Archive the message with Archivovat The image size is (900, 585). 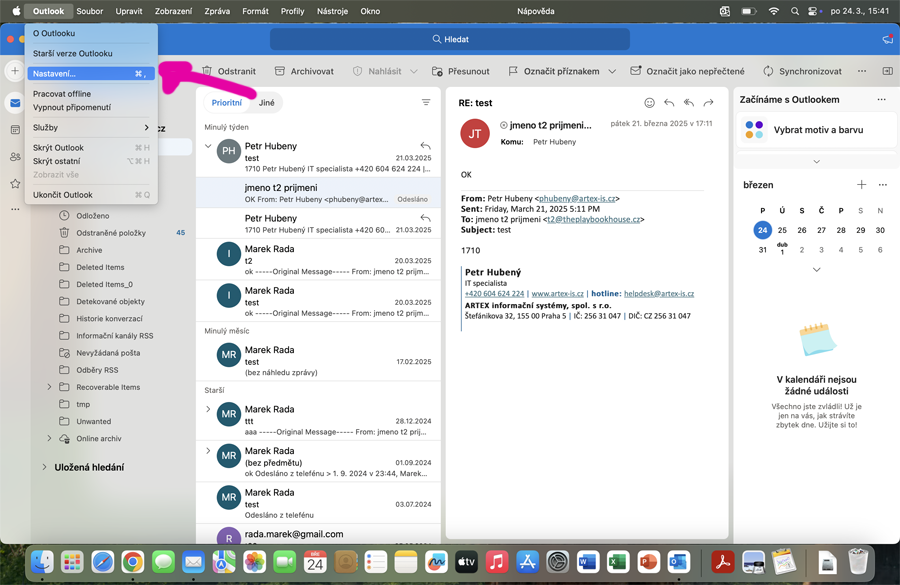tap(304, 71)
